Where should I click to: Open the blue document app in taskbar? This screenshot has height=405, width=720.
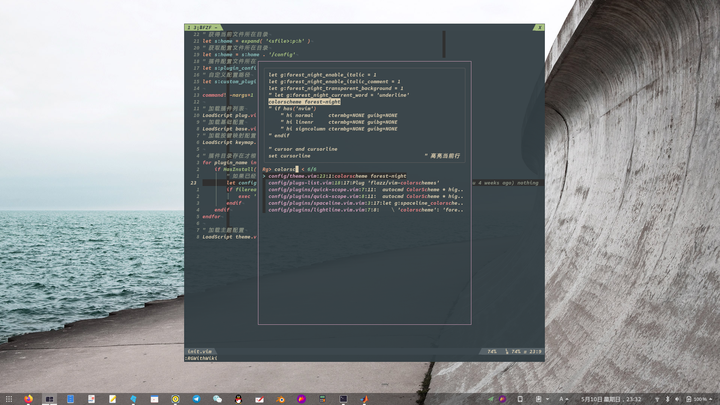click(70, 399)
